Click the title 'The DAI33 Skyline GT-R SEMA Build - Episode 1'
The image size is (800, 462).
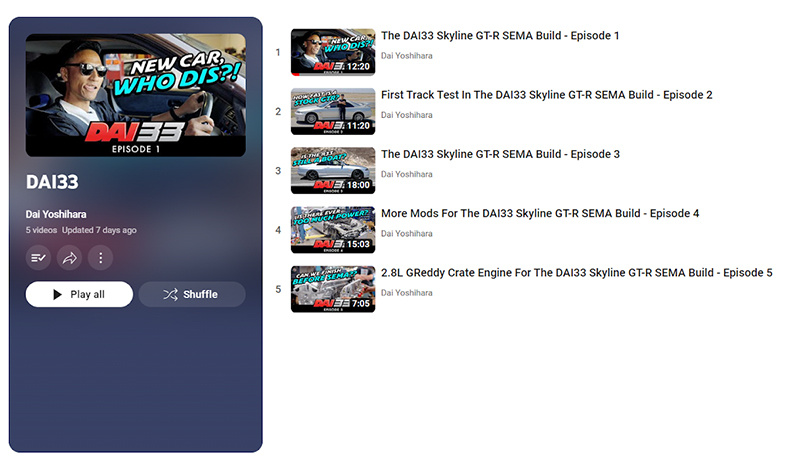point(500,36)
